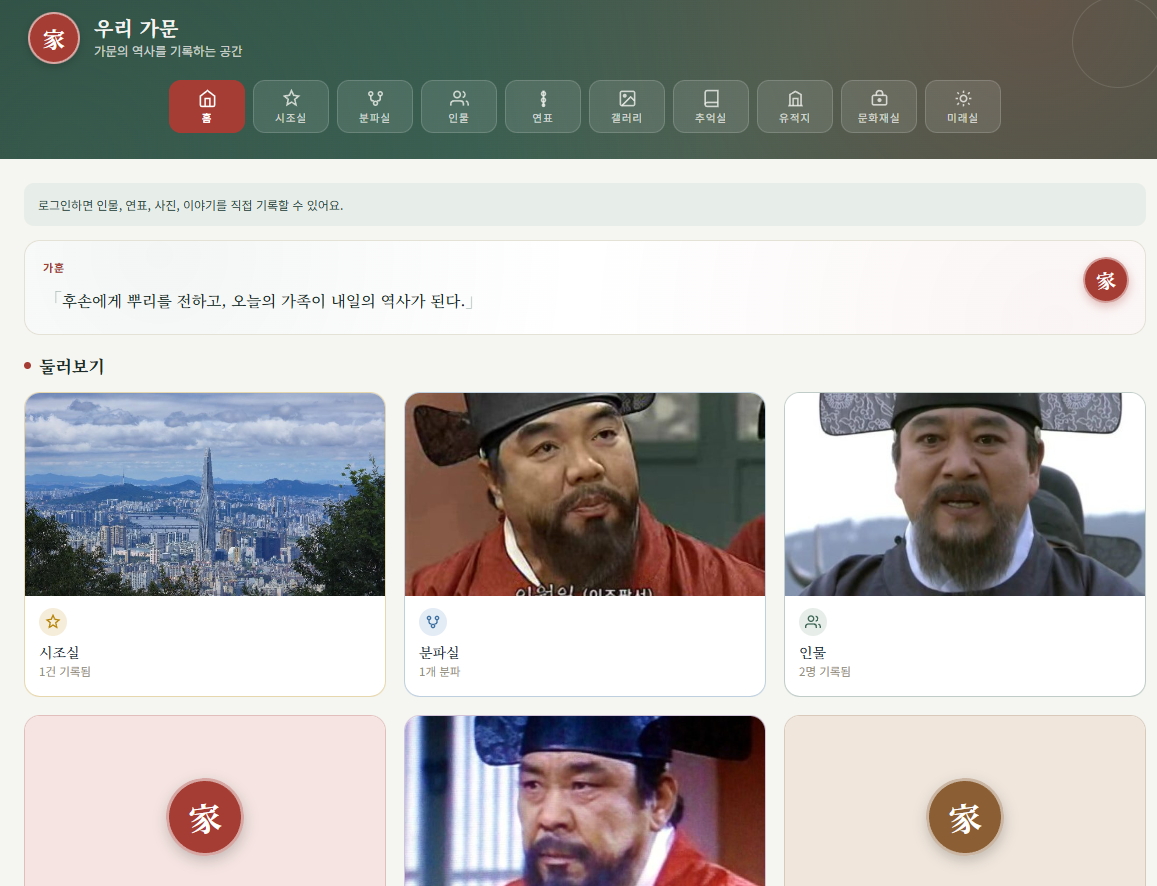
Task: Open the 연표 timeline tab
Action: [543, 106]
